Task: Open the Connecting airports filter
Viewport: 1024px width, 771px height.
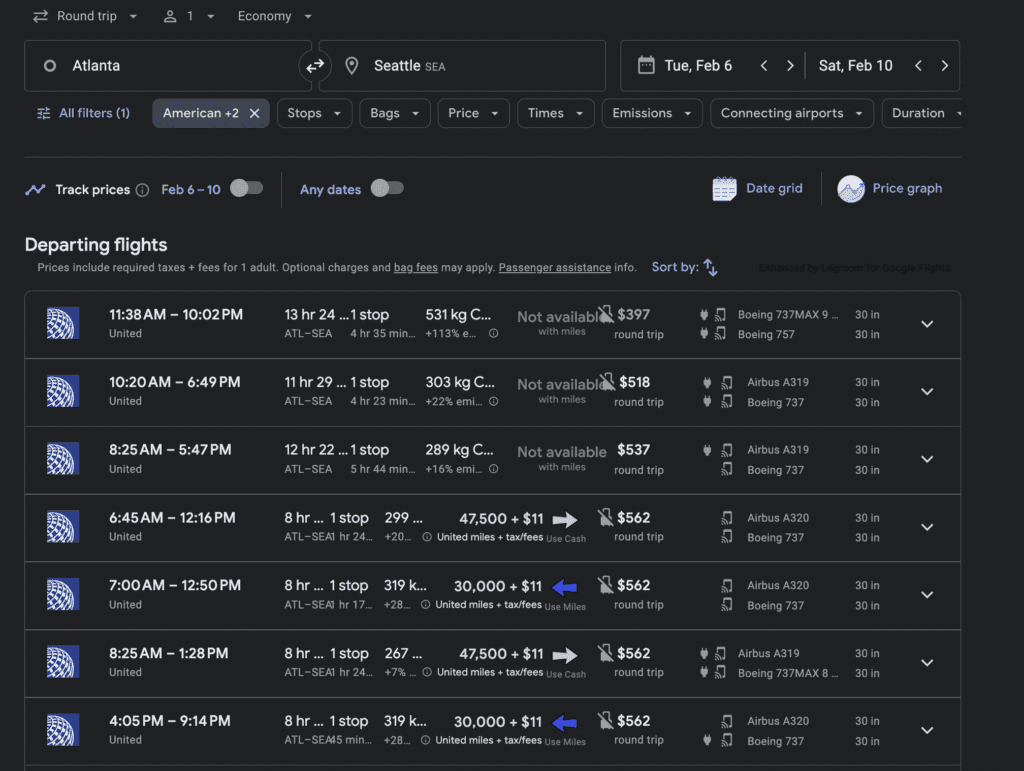Action: (x=791, y=113)
